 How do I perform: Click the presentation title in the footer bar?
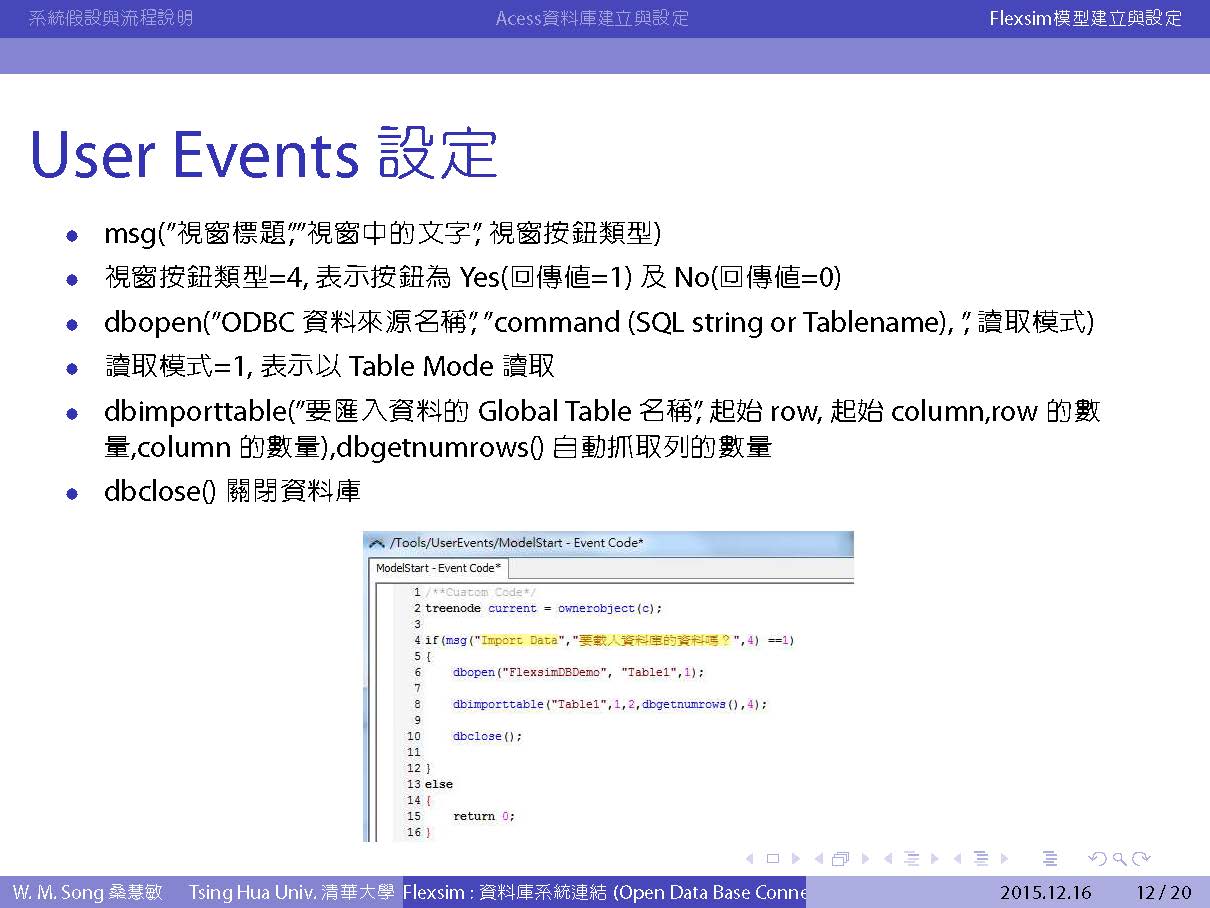pos(604,892)
